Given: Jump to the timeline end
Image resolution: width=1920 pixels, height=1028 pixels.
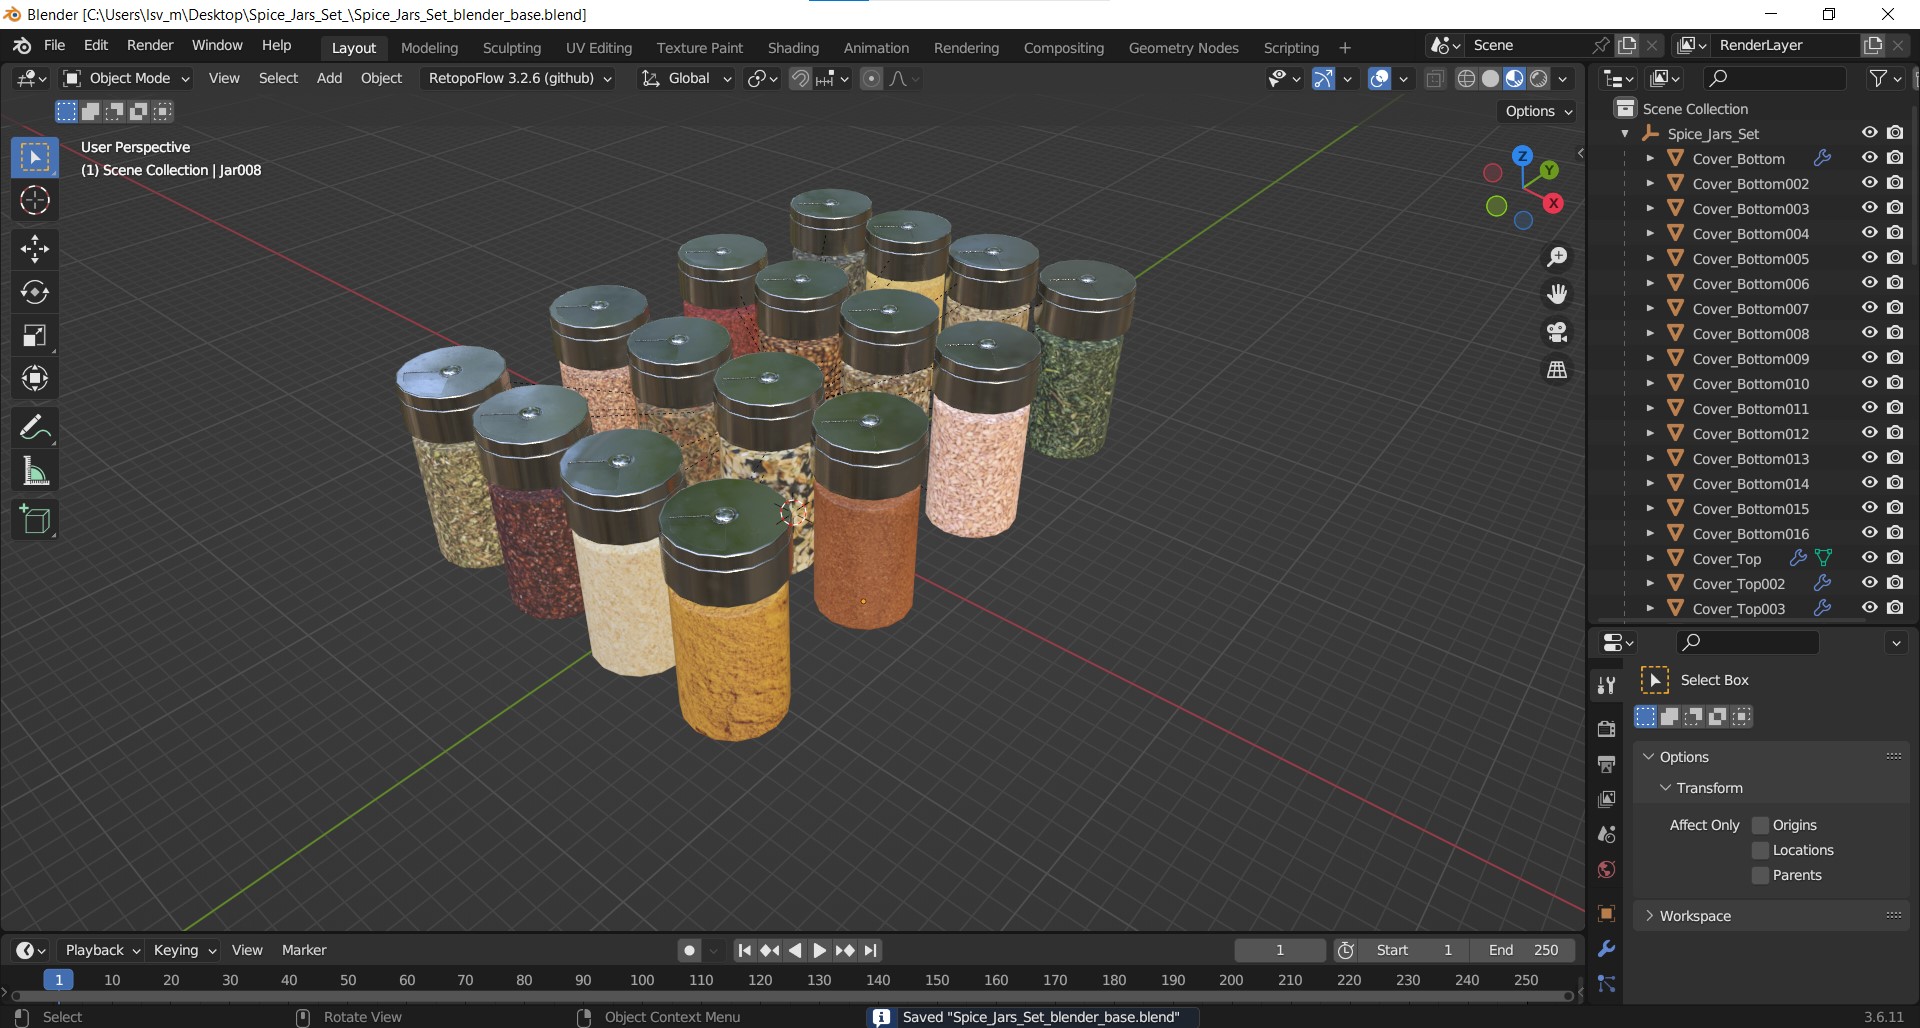Looking at the screenshot, I should coord(870,950).
